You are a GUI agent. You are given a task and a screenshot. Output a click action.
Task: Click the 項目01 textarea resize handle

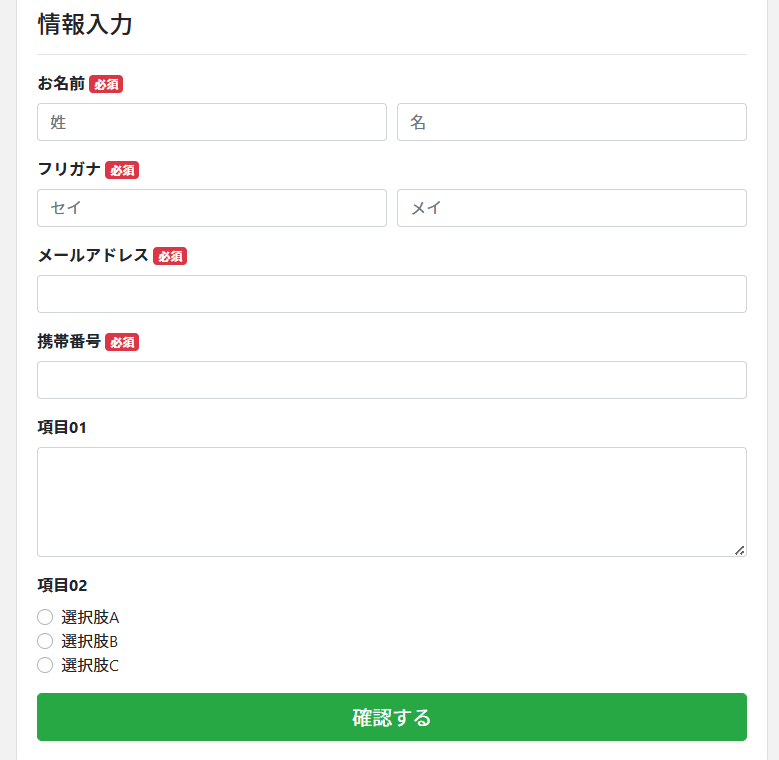(740, 550)
